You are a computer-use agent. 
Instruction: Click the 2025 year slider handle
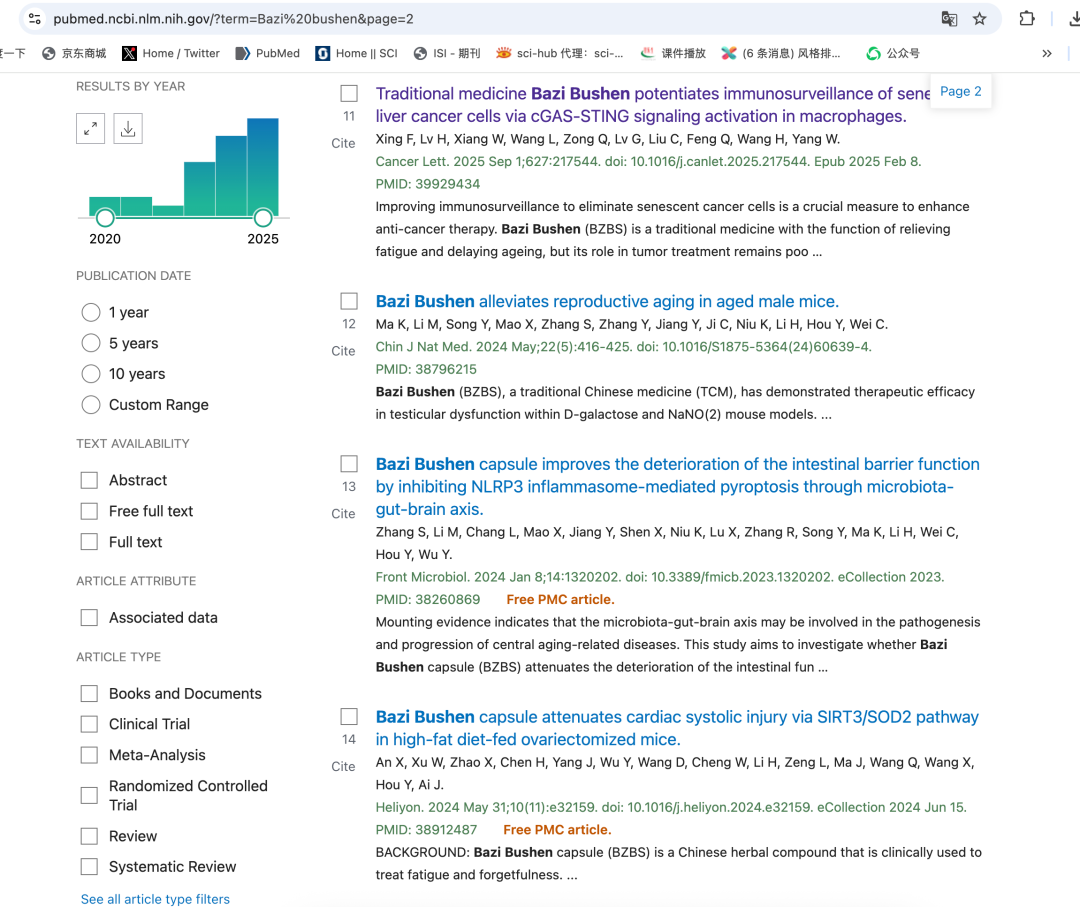pos(263,218)
